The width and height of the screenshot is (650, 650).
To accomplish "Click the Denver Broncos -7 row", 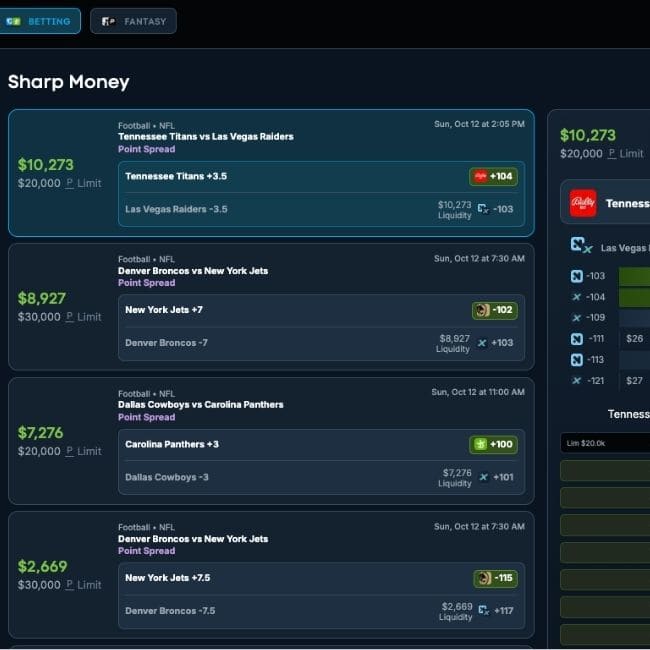I will (x=321, y=344).
